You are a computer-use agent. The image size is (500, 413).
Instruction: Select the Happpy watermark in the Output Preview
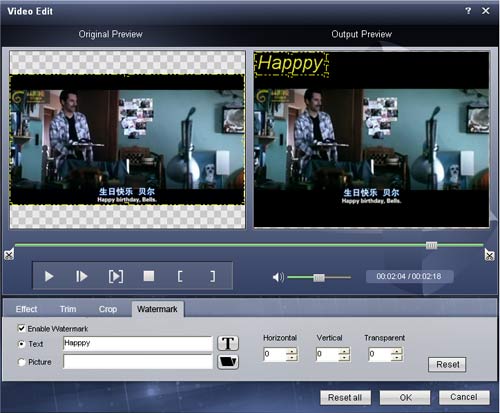pos(291,64)
